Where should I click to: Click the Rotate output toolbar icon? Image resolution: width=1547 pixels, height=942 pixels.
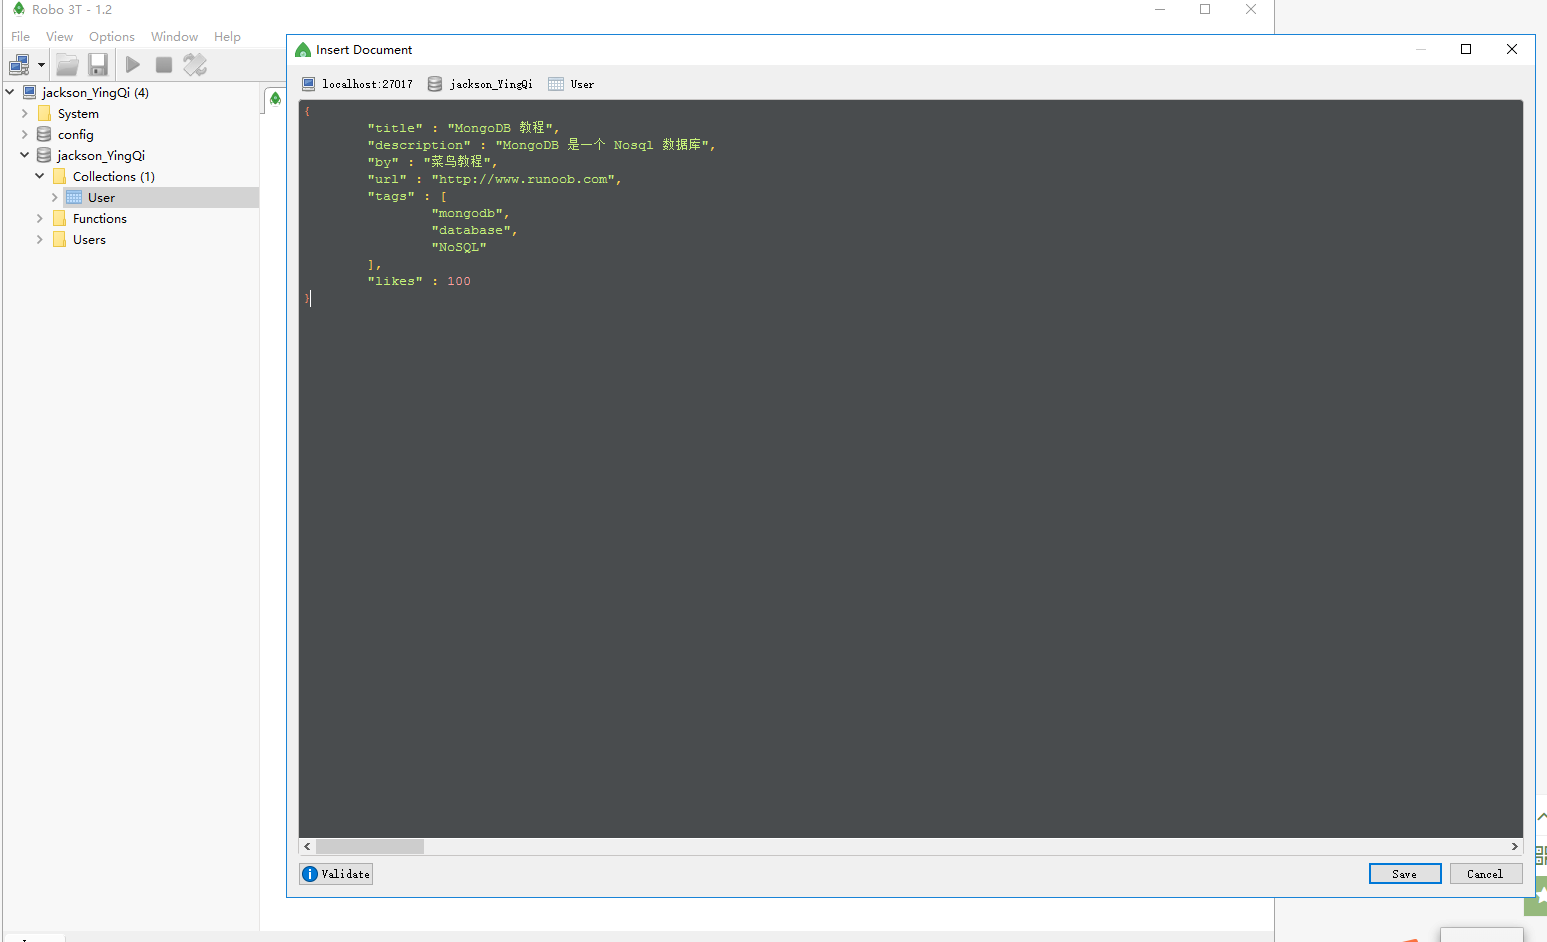click(195, 65)
